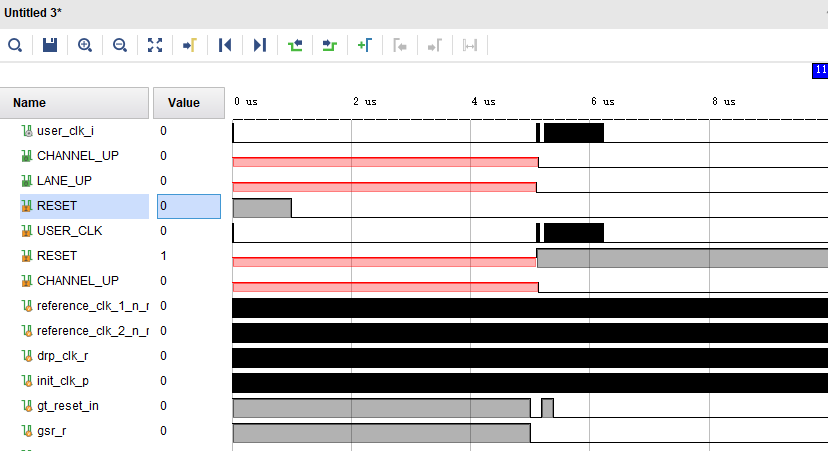Click the Name column header

74,103
